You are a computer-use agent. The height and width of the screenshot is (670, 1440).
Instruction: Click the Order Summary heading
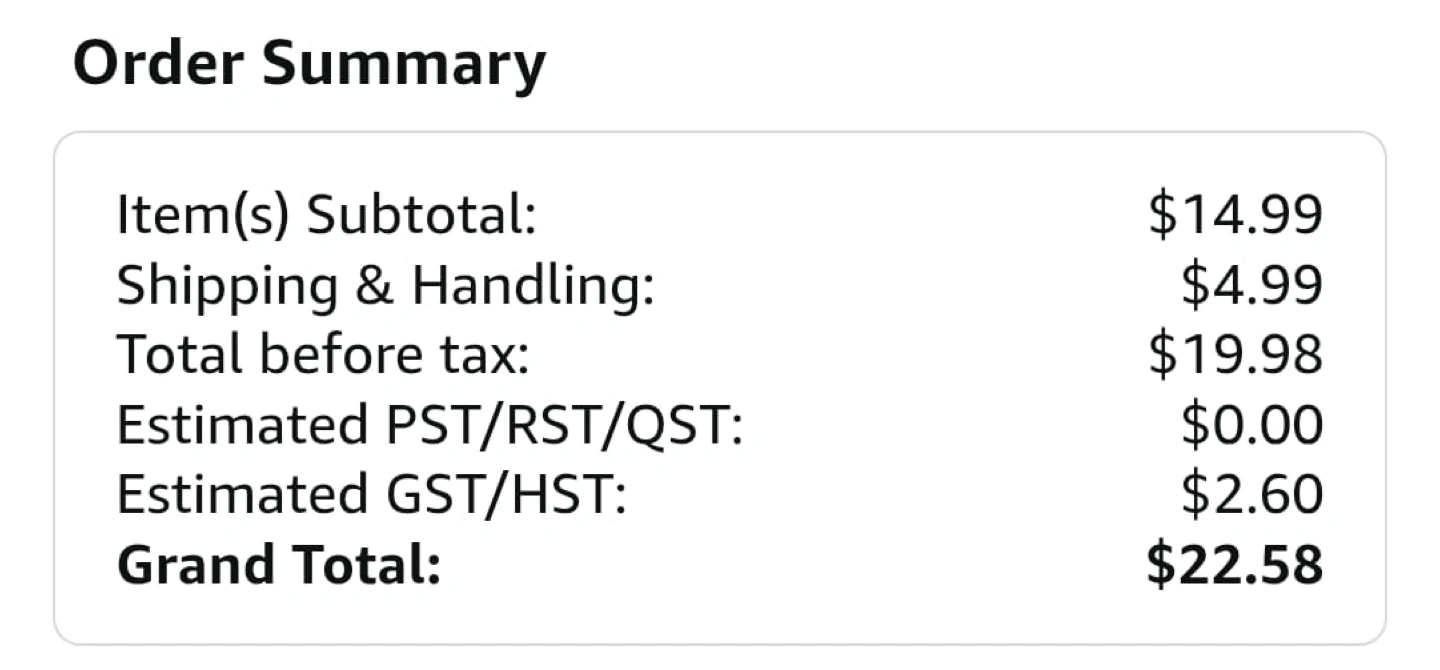(x=309, y=65)
